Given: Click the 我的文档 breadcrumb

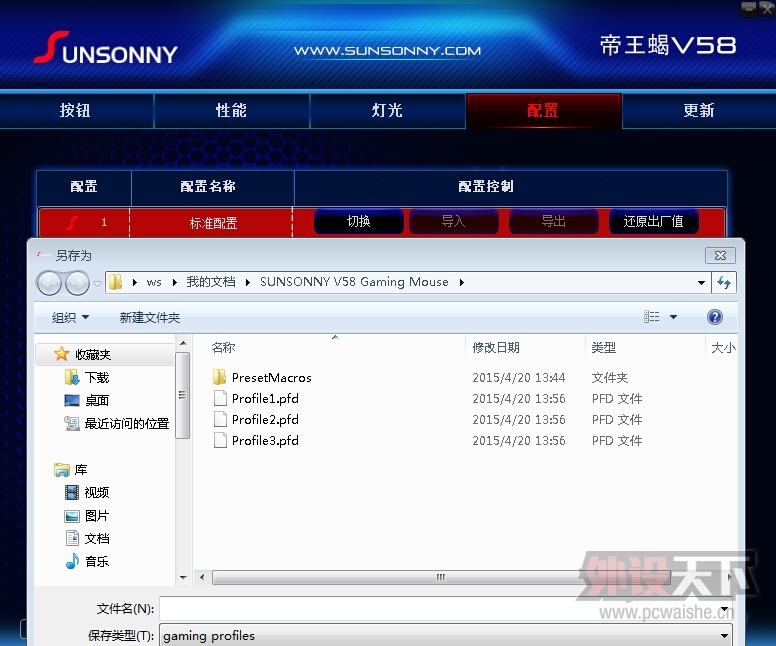Looking at the screenshot, I should point(211,282).
